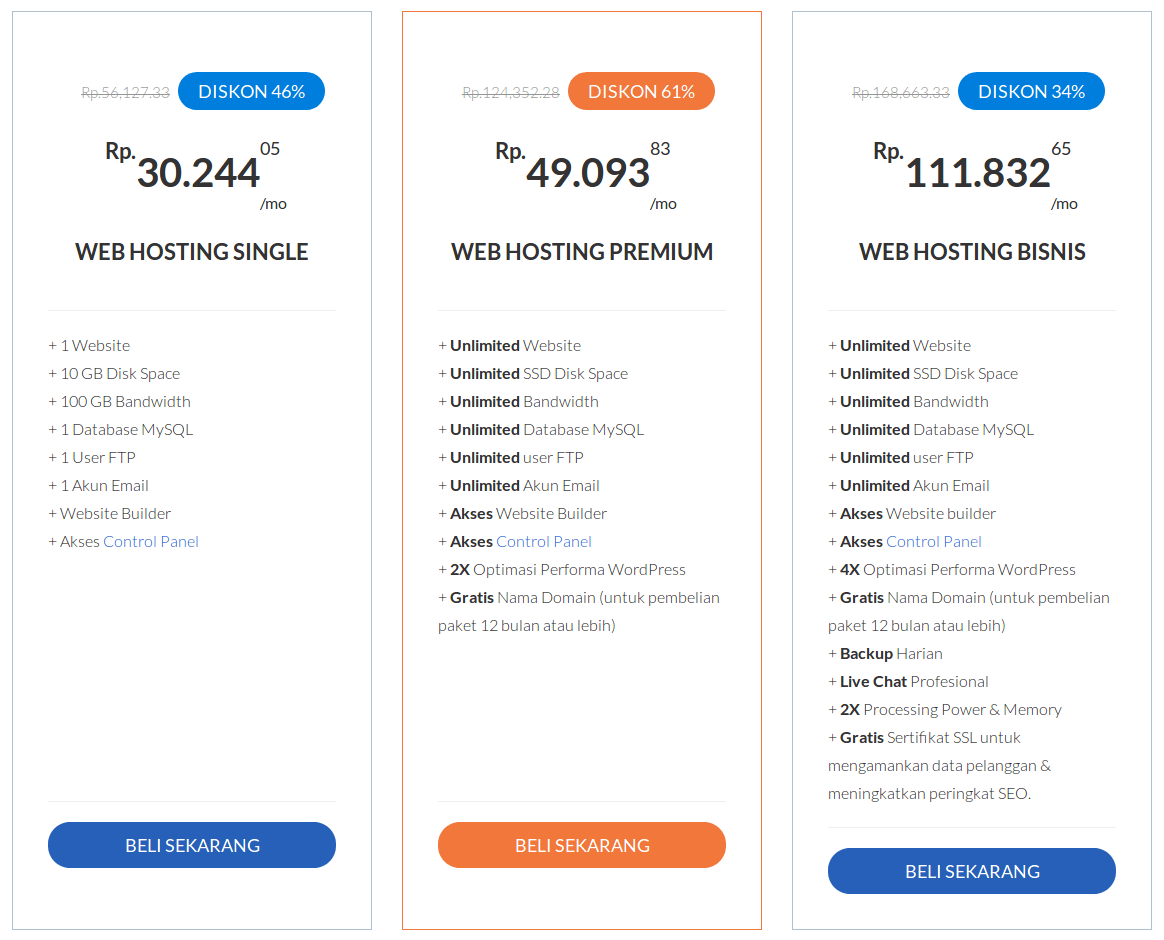Click the struck-through Rp.124,352.28 price

tap(511, 93)
